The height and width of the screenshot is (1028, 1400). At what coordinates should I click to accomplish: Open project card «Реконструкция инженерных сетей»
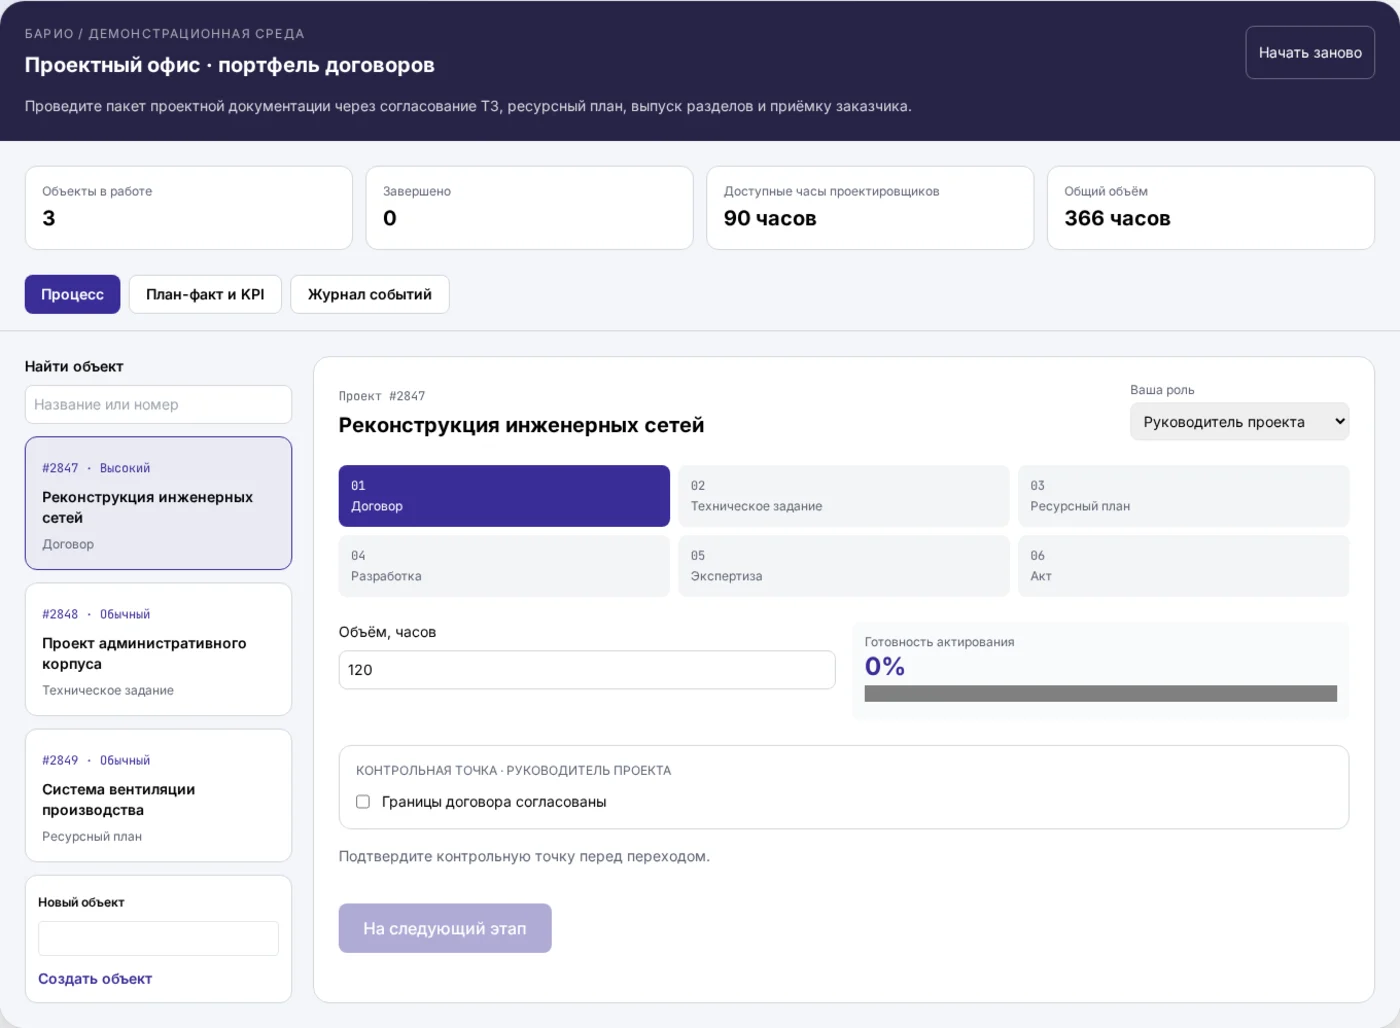(x=158, y=503)
